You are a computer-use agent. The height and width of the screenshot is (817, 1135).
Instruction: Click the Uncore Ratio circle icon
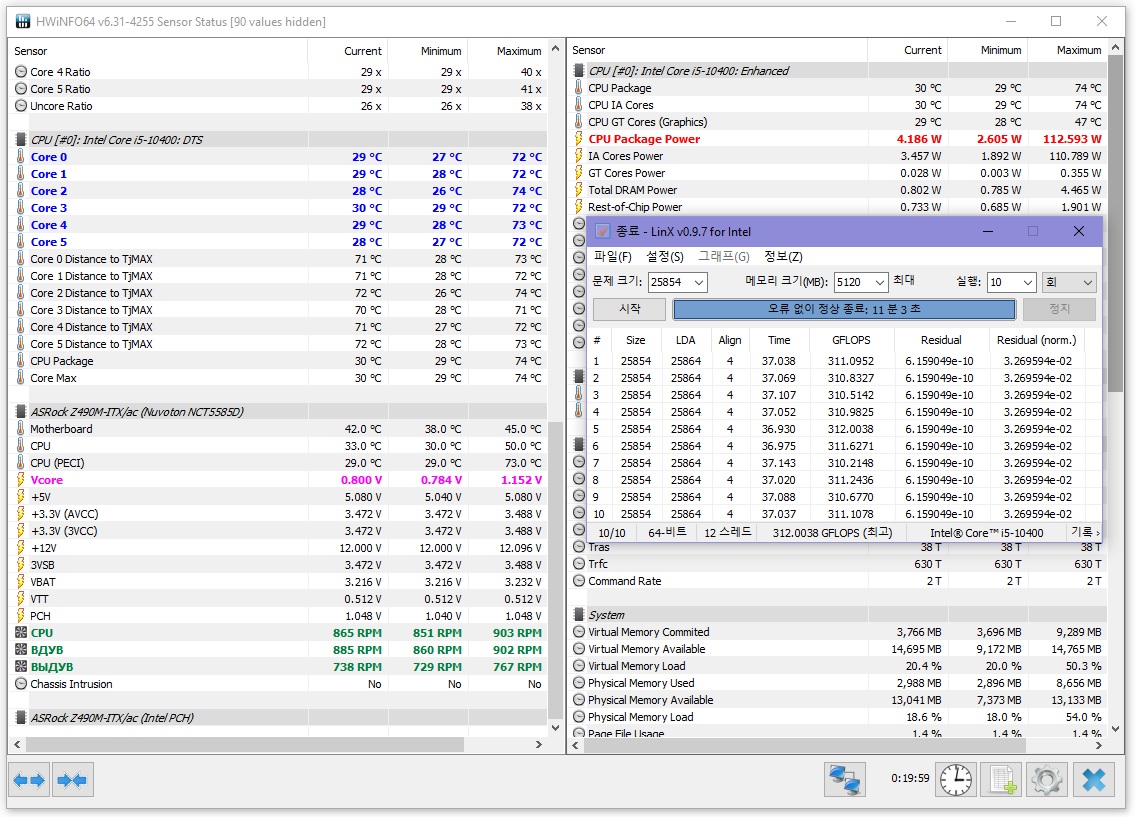click(21, 106)
